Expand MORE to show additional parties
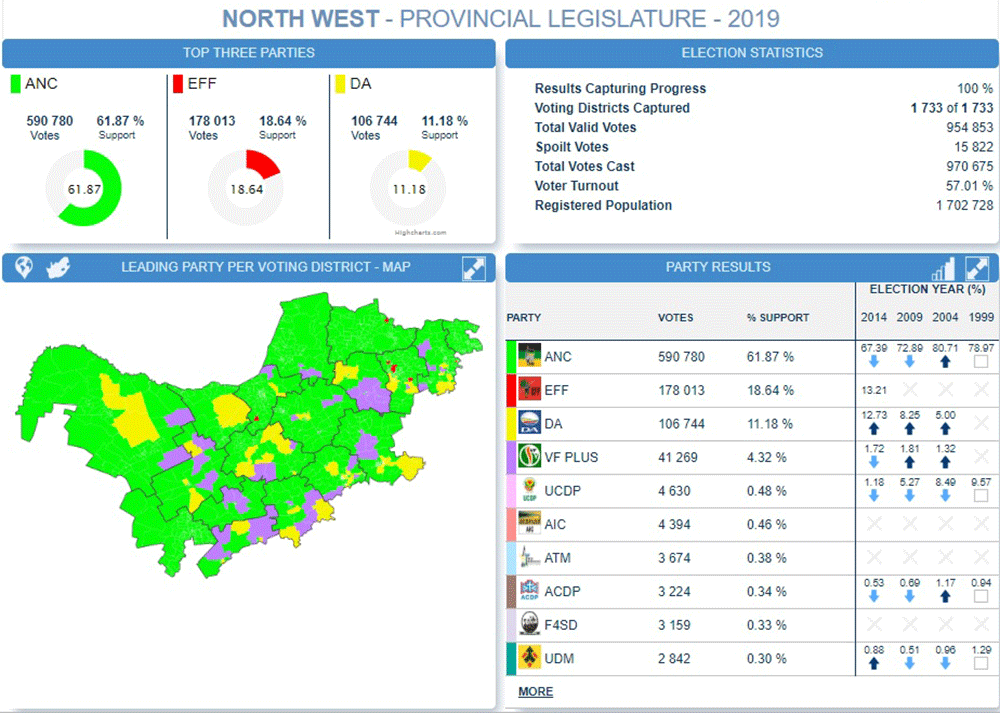 pos(535,691)
